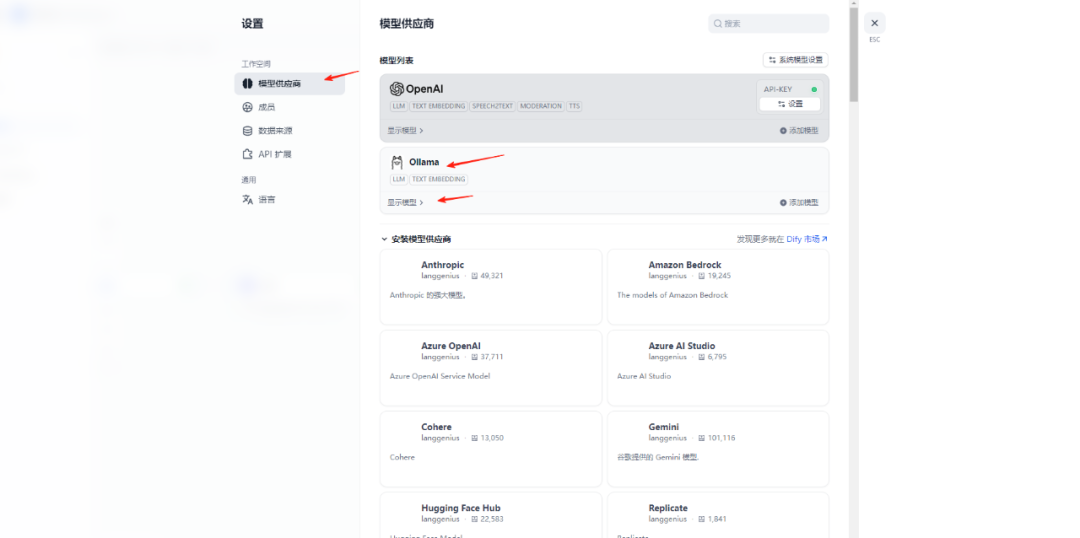Viewport: 1080px width, 538px height.
Task: Select the Azure OpenAI card title
Action: [450, 346]
